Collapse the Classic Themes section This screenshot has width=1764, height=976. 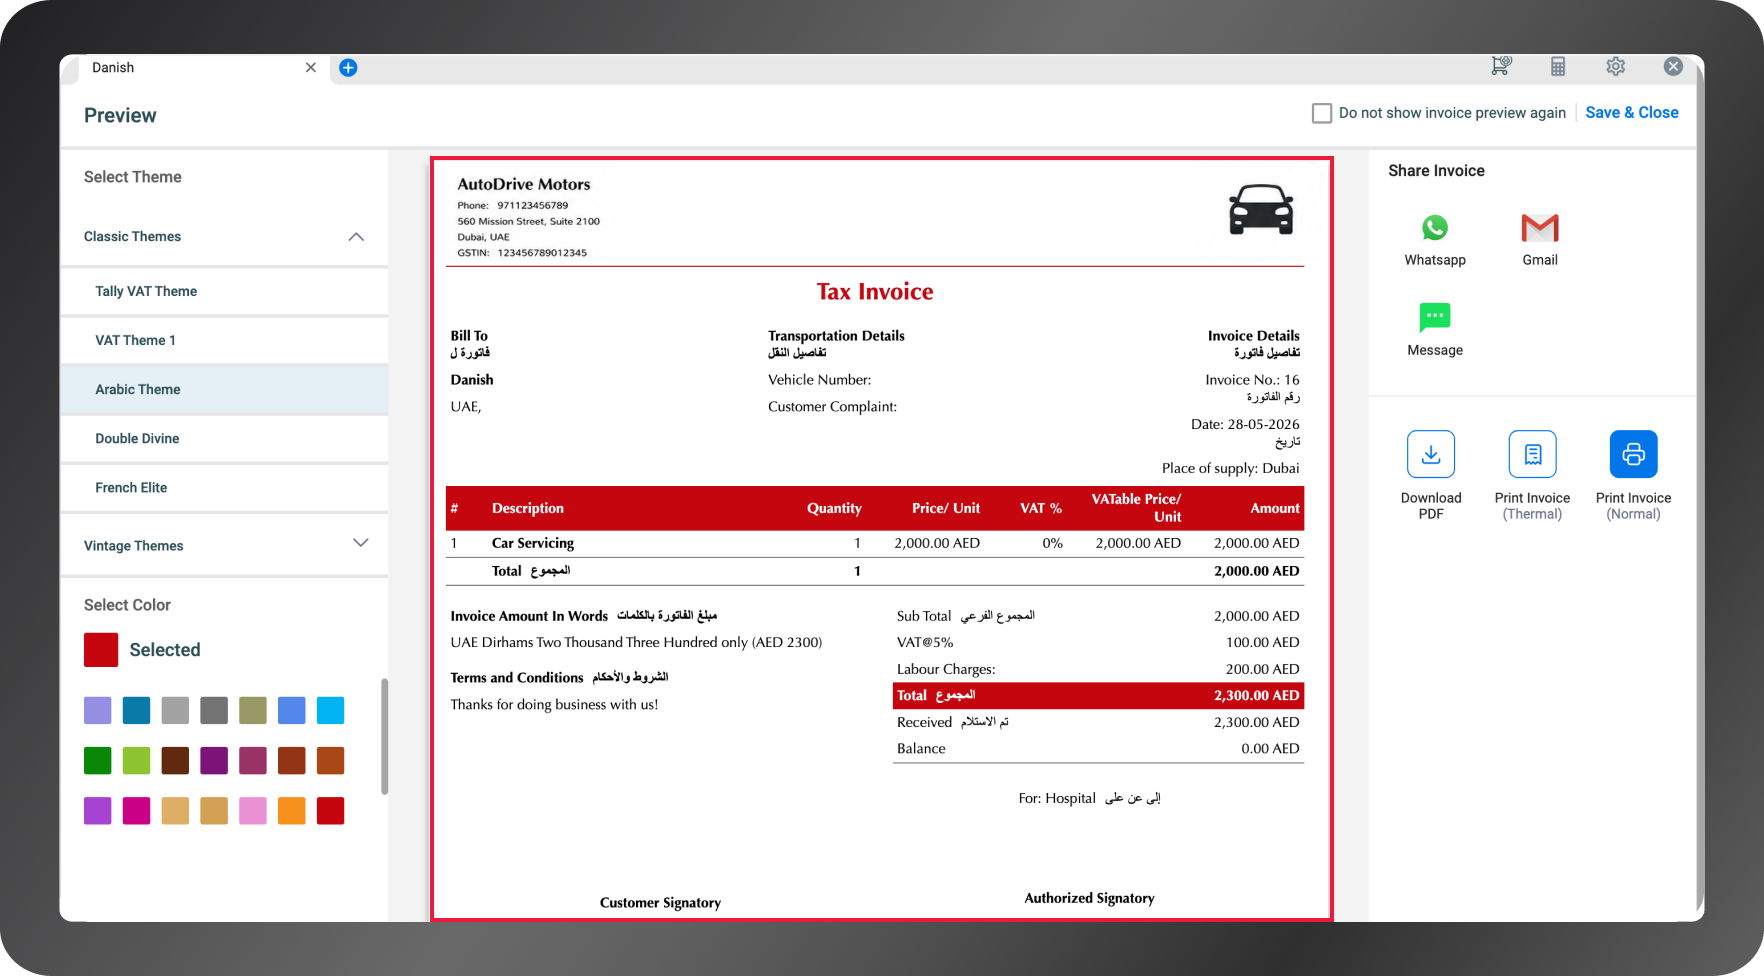[356, 237]
